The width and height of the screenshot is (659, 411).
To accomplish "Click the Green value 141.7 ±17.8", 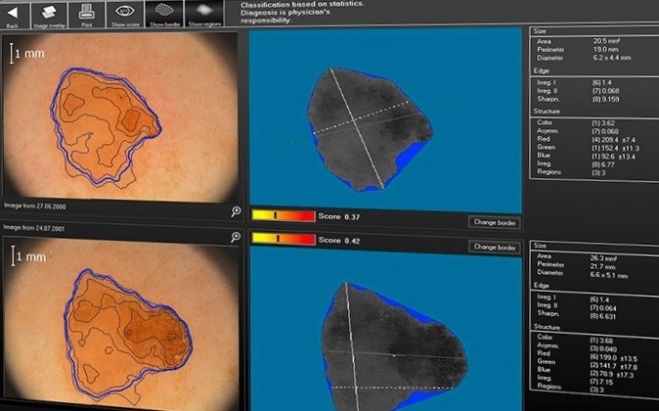I will click(614, 366).
